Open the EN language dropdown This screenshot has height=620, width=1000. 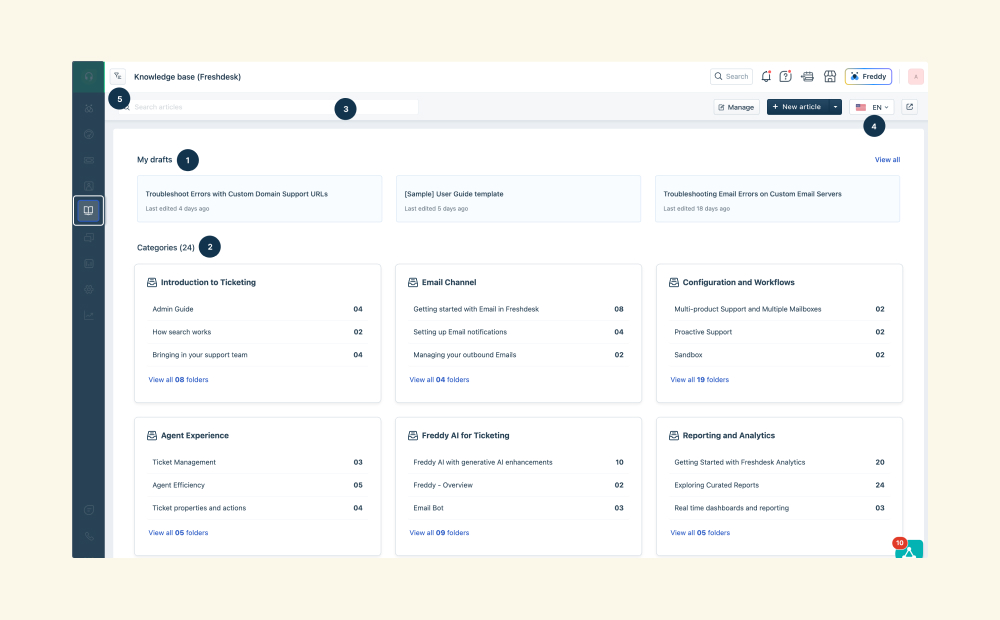pos(872,107)
